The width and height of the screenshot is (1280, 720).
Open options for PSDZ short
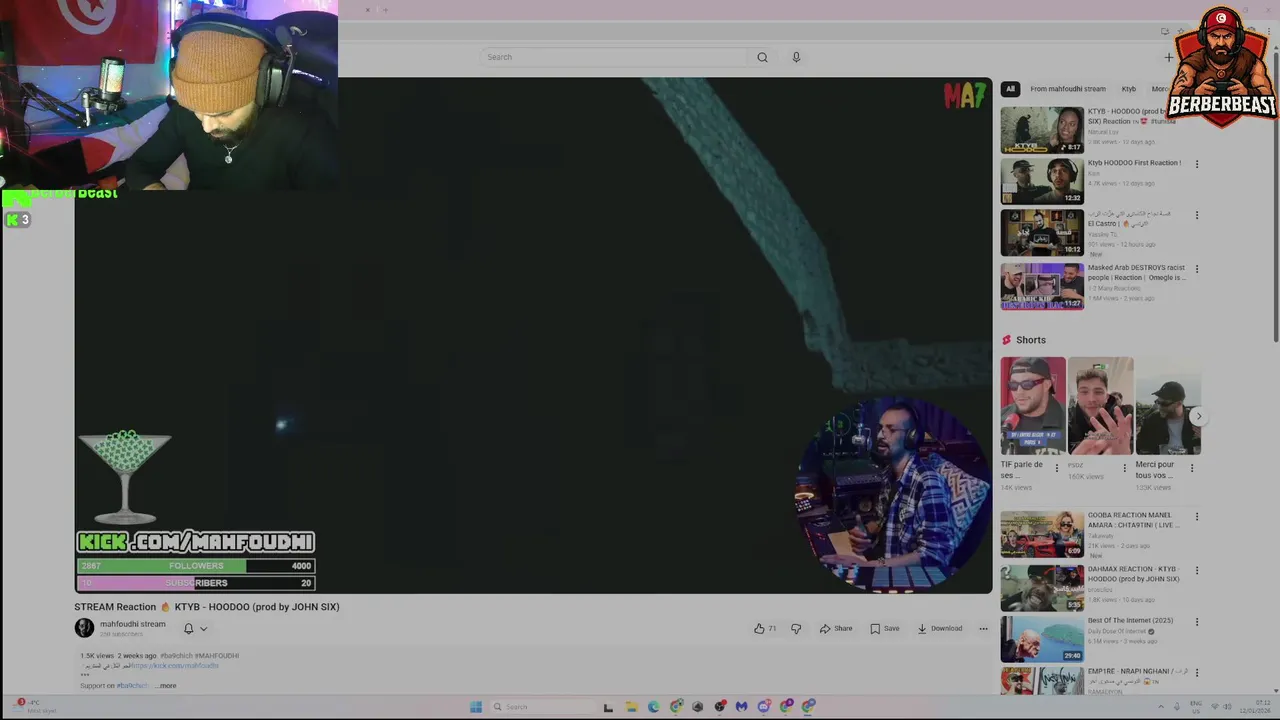click(x=1124, y=468)
